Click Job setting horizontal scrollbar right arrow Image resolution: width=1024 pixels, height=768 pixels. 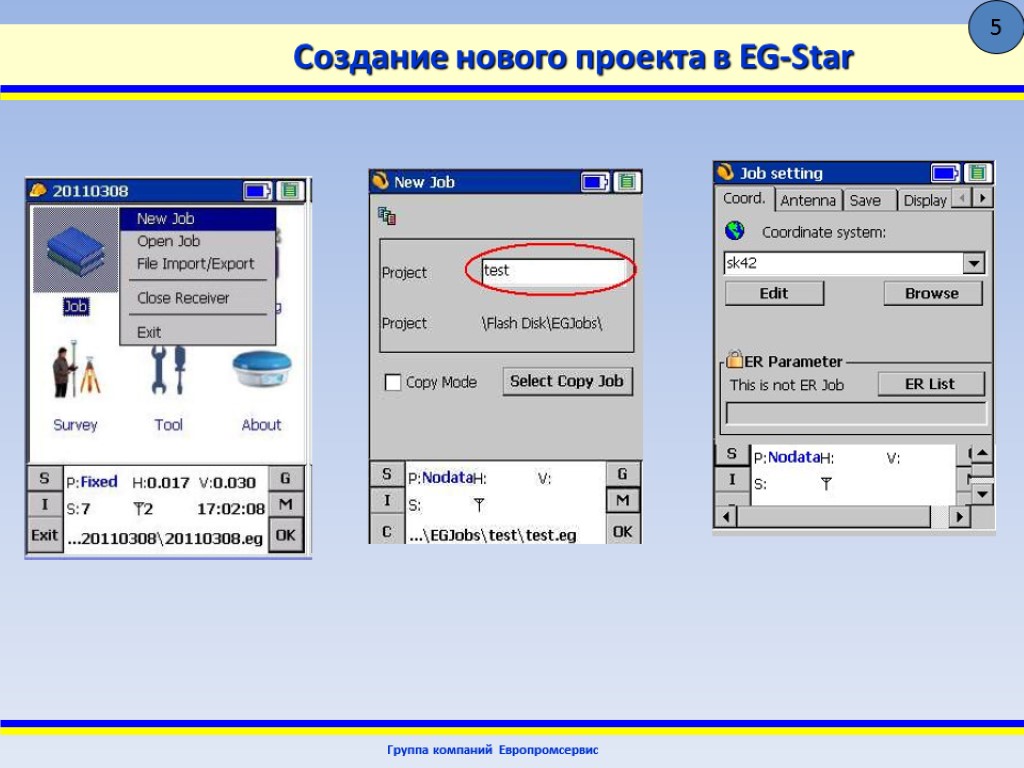959,517
